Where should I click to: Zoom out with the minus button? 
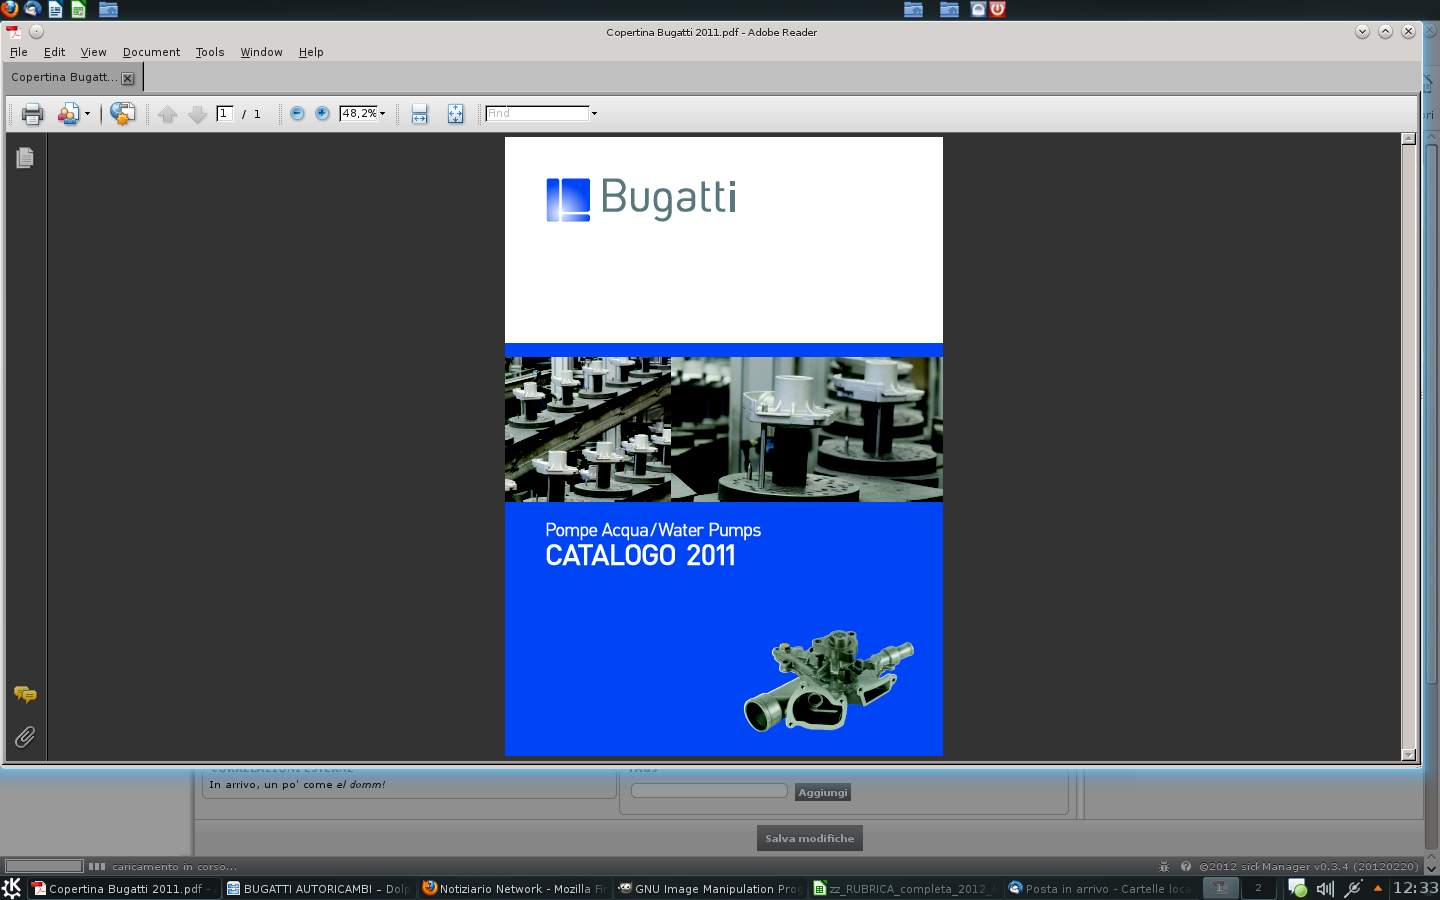pos(297,113)
